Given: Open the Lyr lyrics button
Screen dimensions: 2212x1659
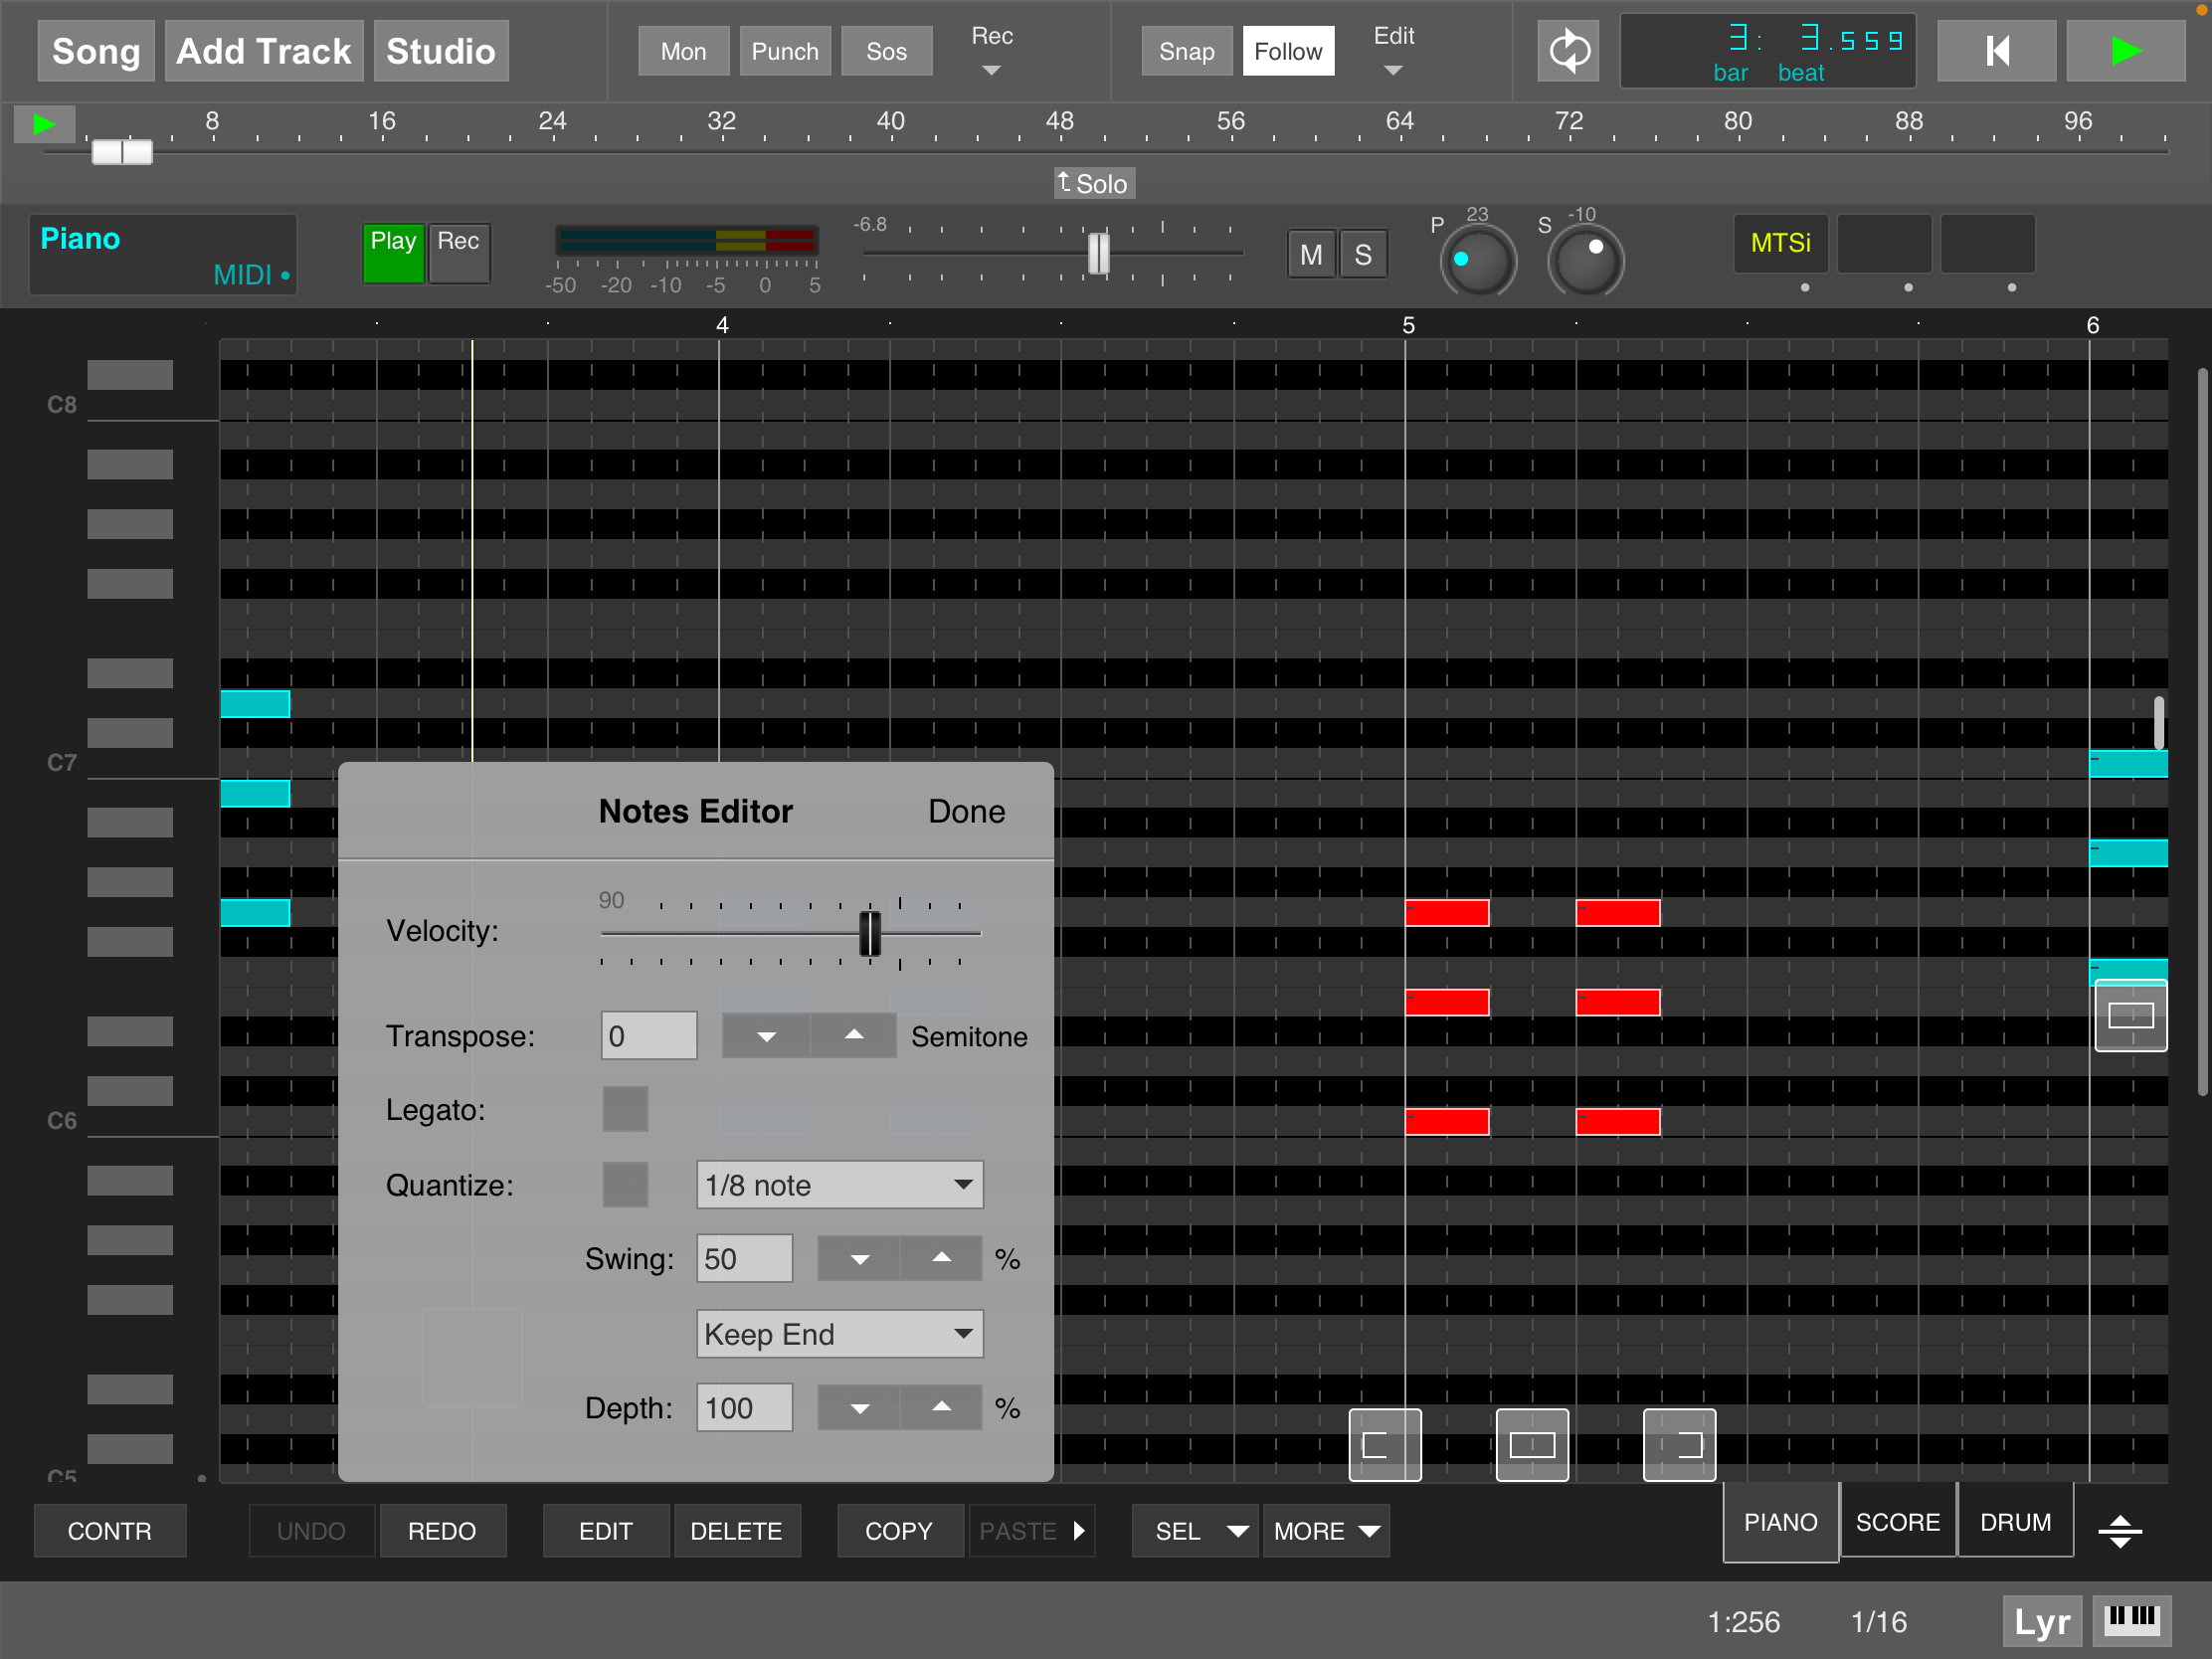Looking at the screenshot, I should 2042,1621.
